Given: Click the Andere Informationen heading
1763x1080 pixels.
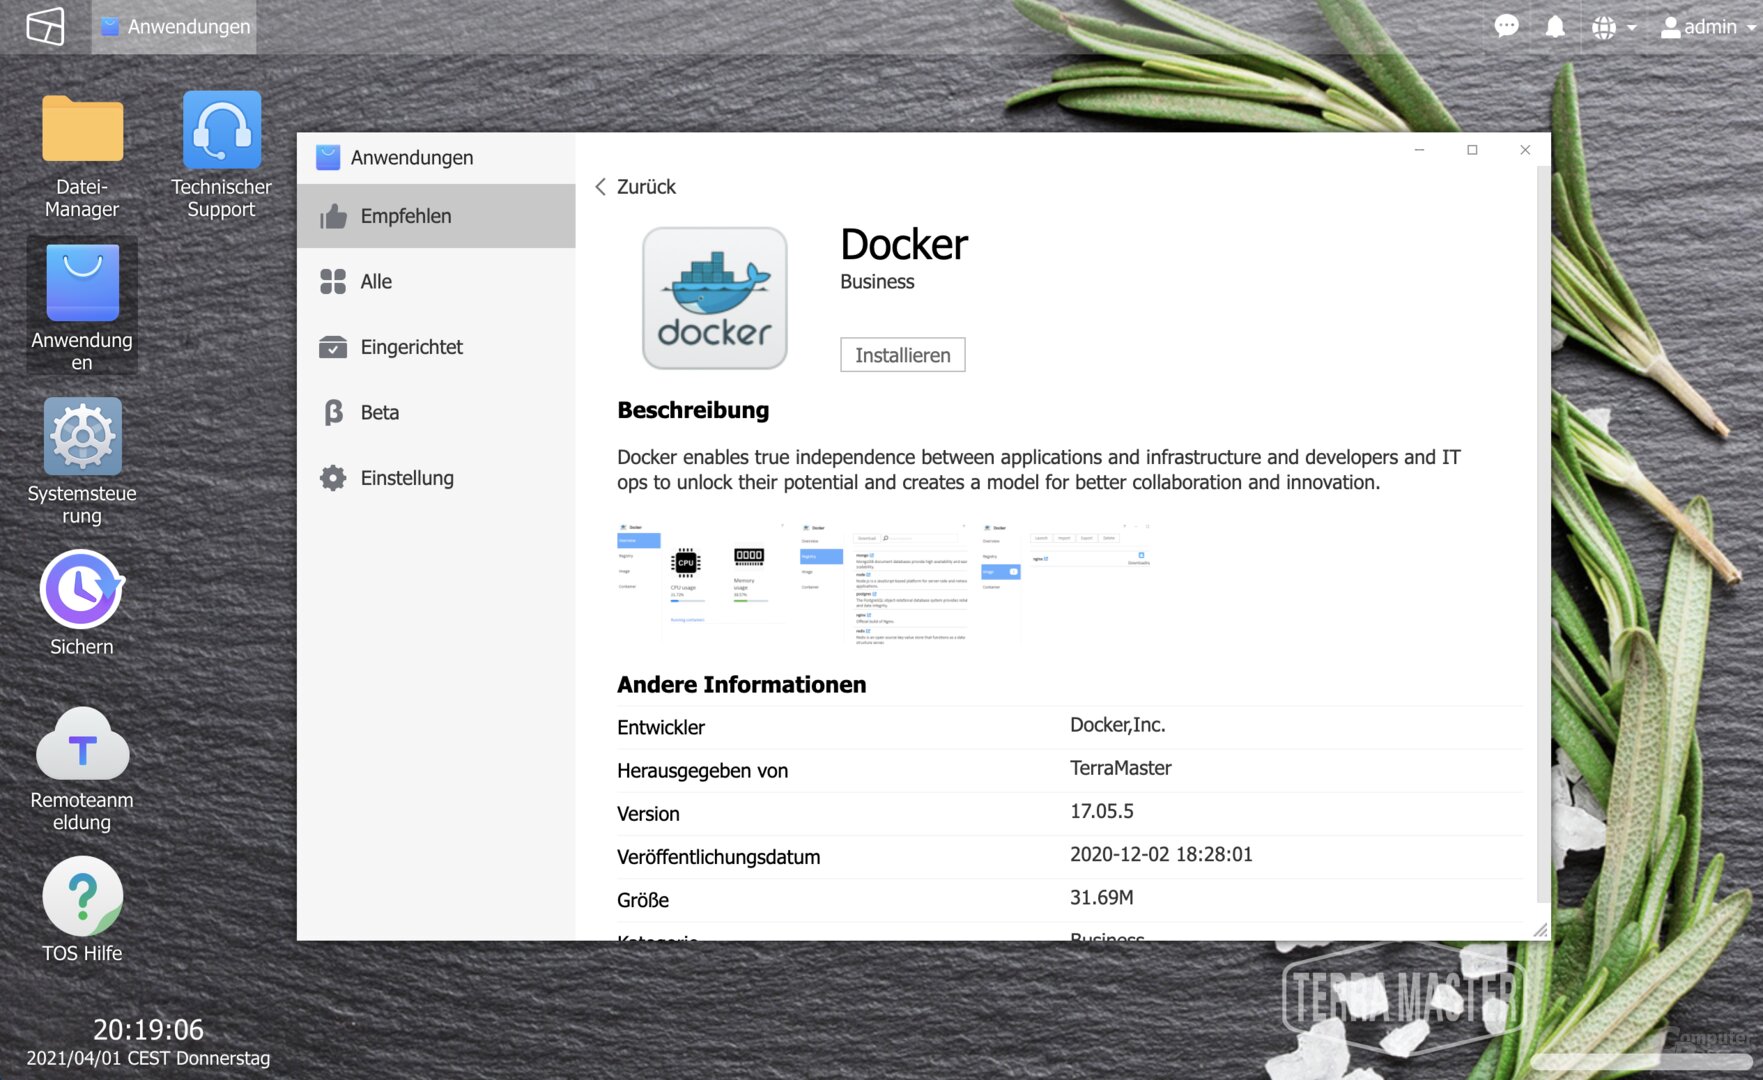Looking at the screenshot, I should click(x=741, y=685).
